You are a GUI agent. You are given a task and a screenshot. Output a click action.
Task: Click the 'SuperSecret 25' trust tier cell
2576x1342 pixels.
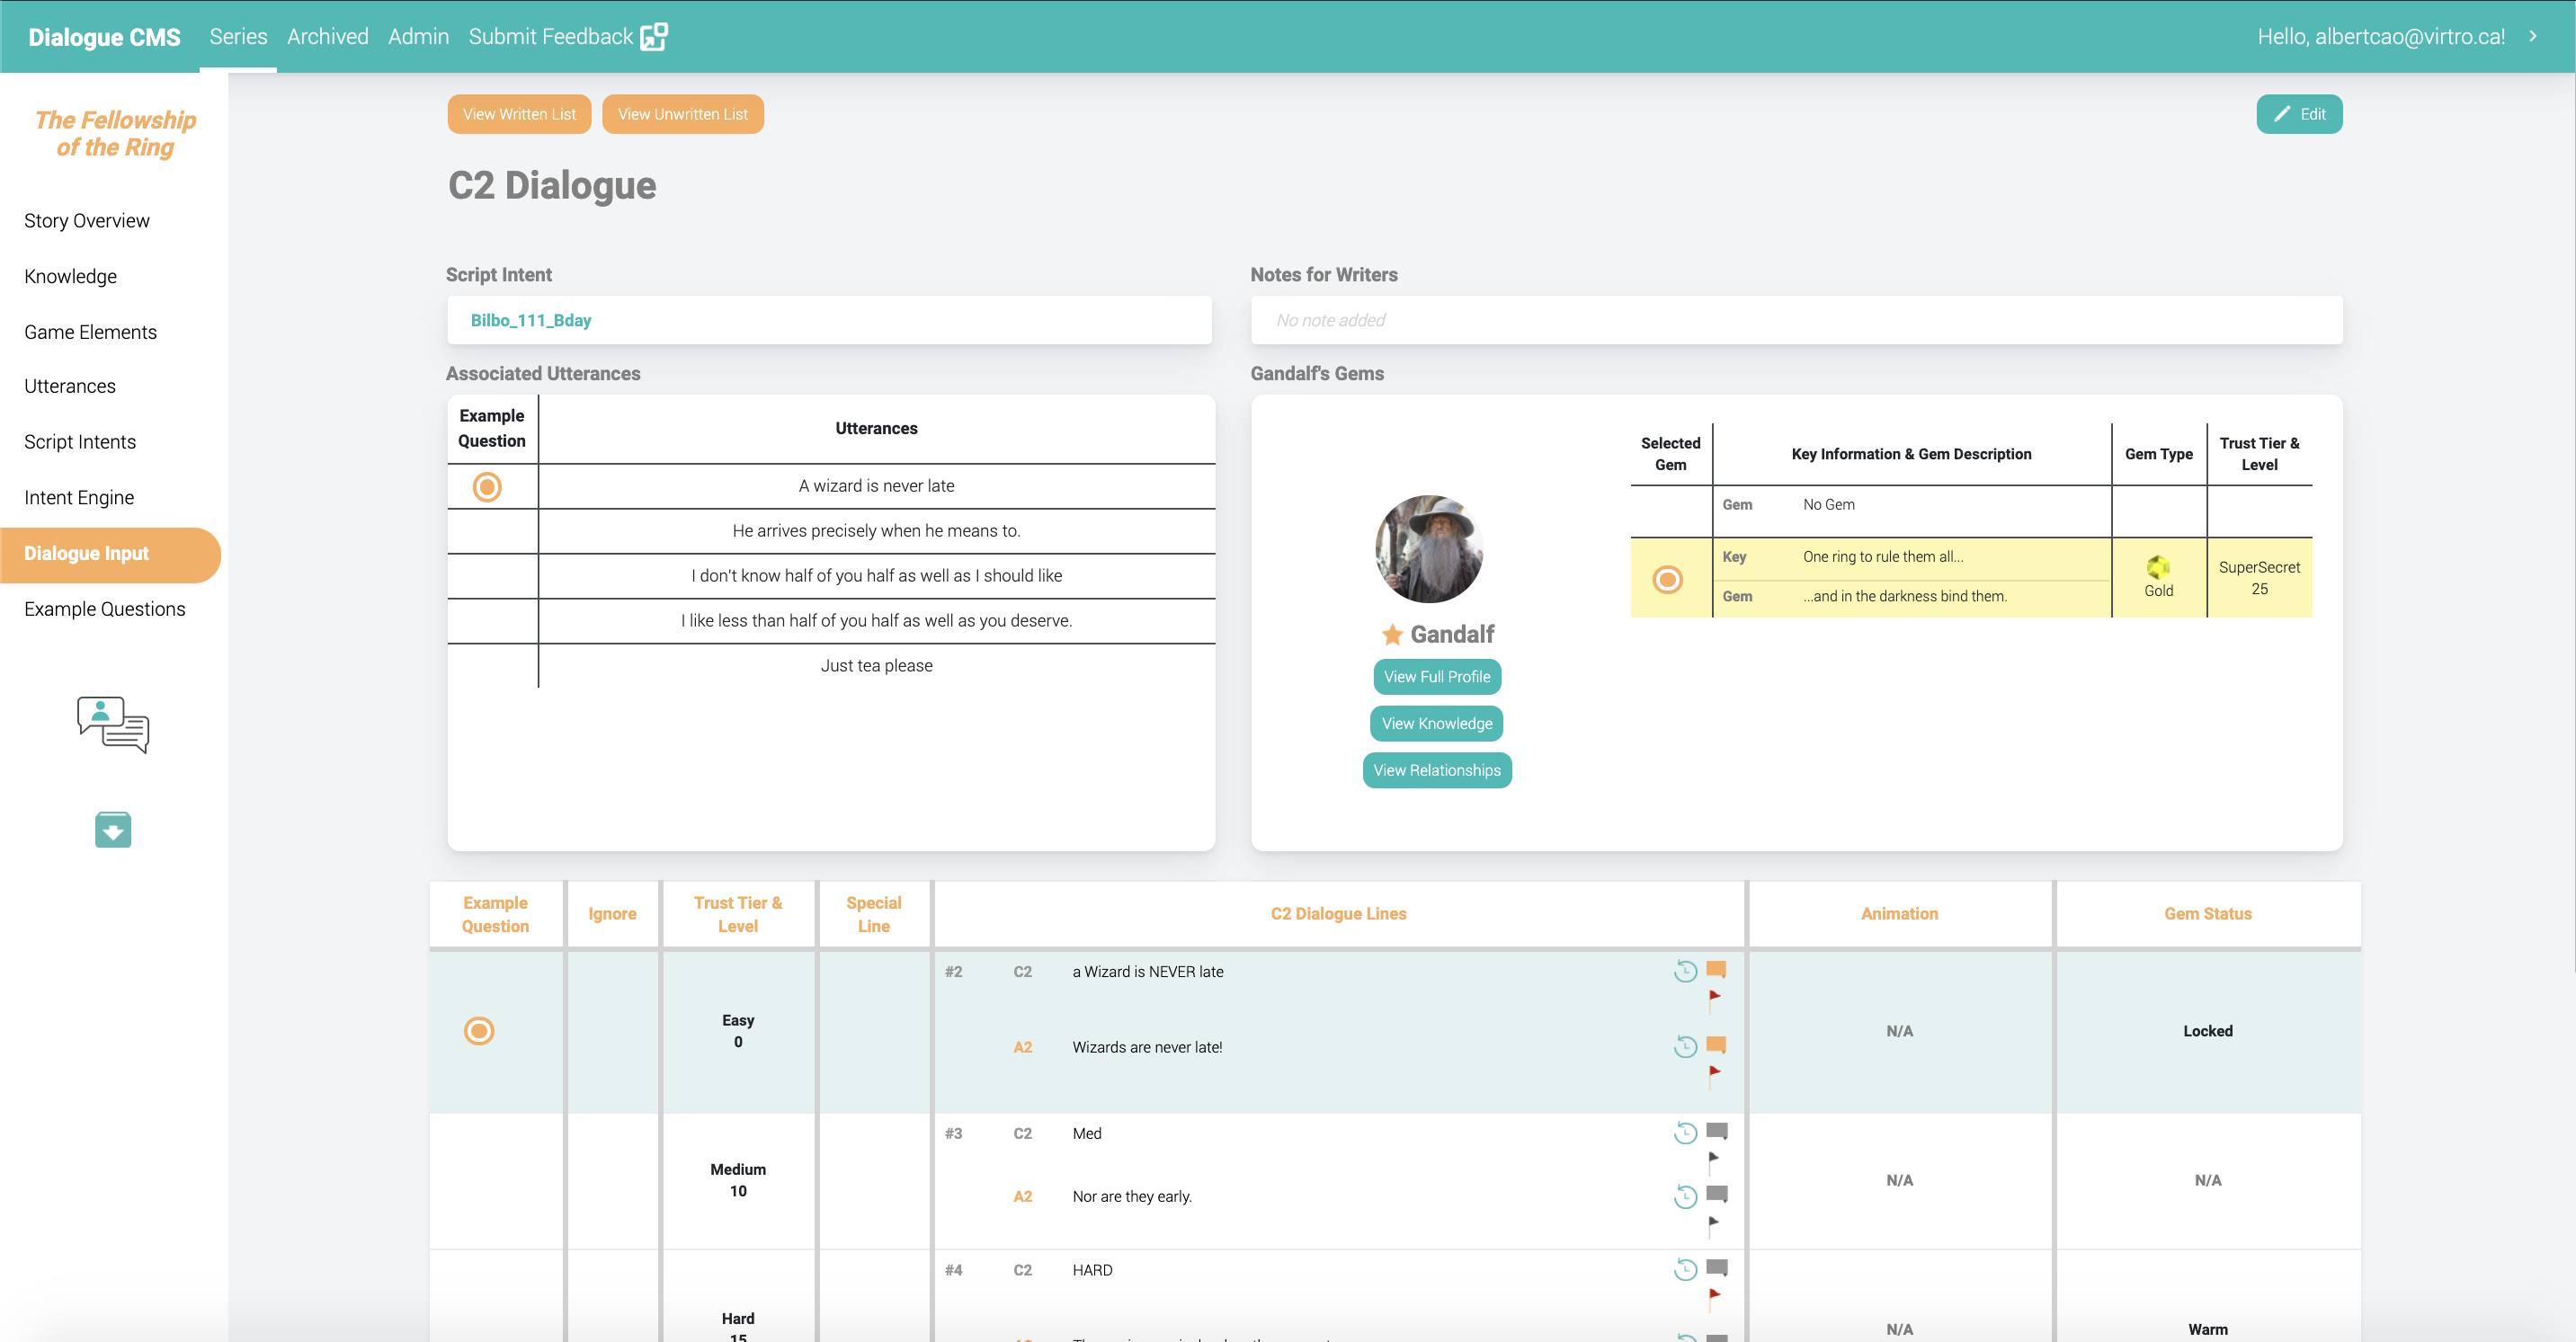click(2259, 578)
